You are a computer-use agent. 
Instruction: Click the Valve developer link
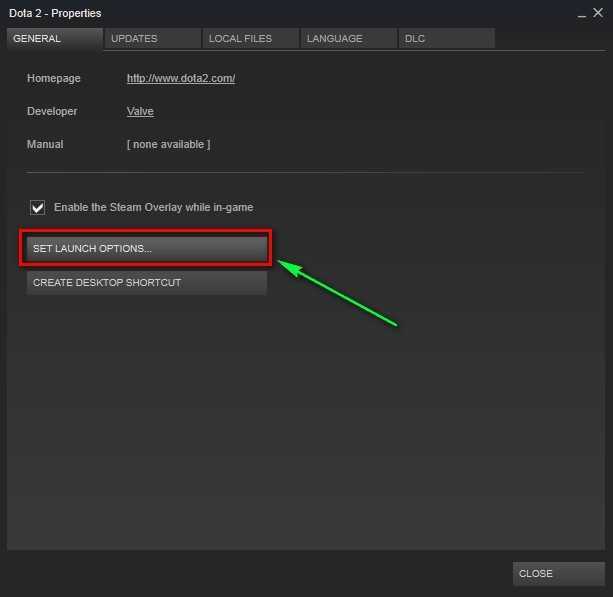pyautogui.click(x=140, y=111)
